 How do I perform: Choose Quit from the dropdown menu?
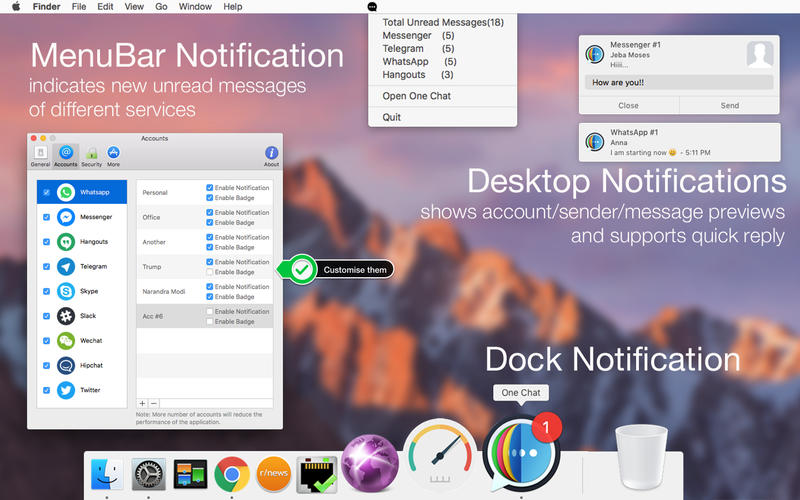pyautogui.click(x=391, y=117)
